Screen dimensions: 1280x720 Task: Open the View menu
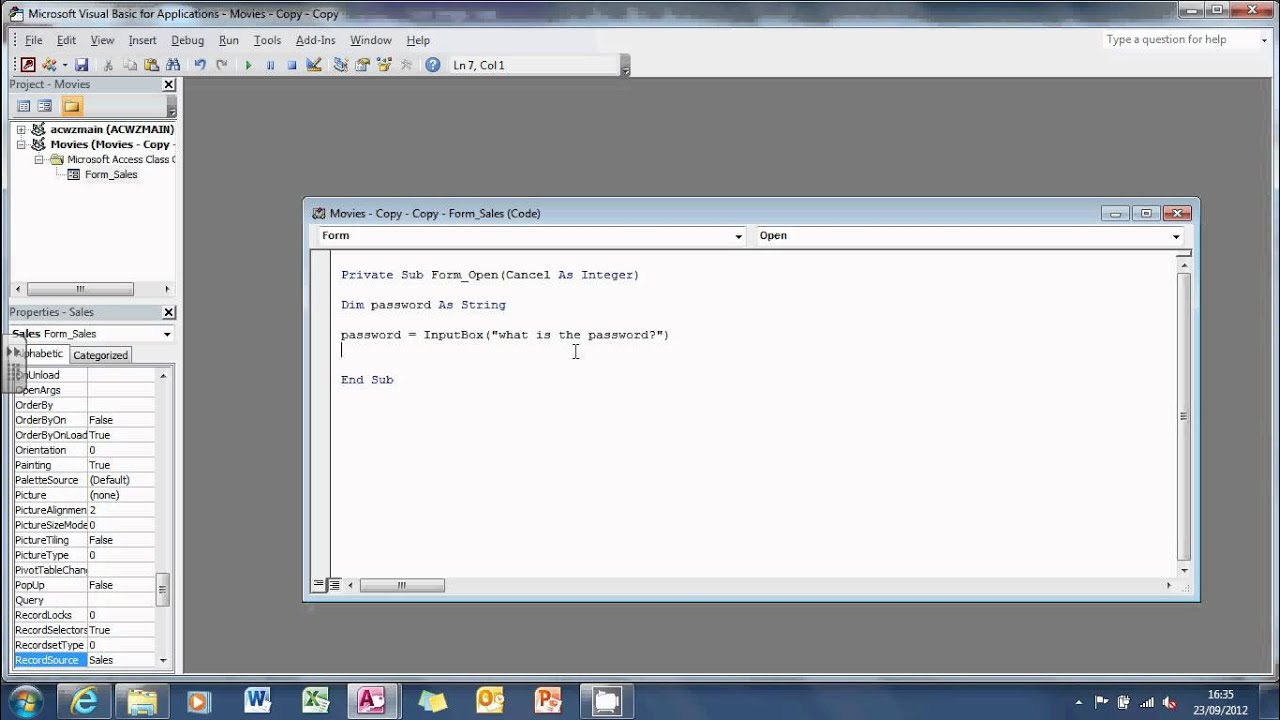pos(102,40)
